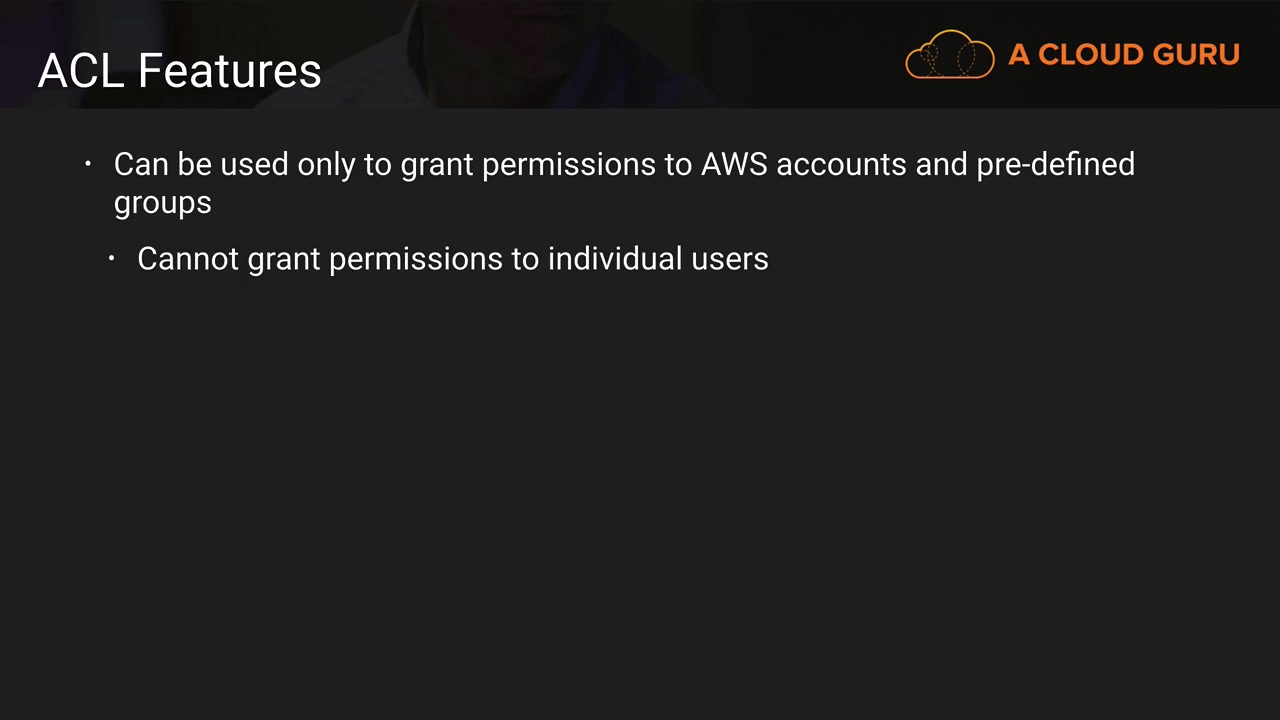The height and width of the screenshot is (720, 1280).
Task: Click the word "Can" starting the first bullet
Action: (x=140, y=164)
